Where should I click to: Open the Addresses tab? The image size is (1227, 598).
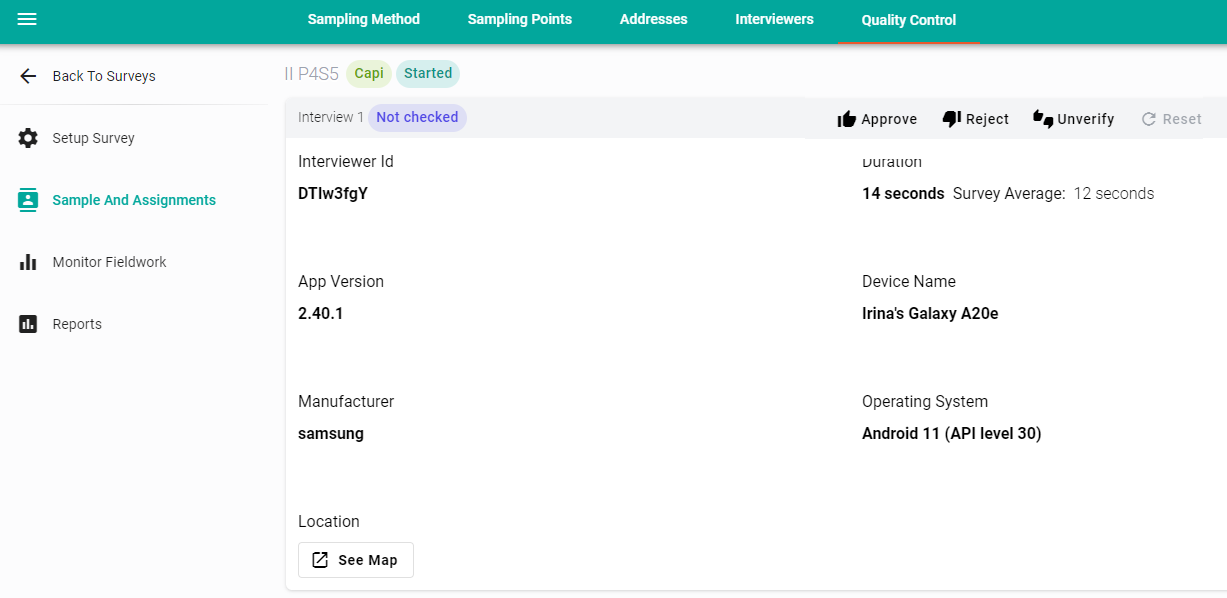pyautogui.click(x=653, y=20)
